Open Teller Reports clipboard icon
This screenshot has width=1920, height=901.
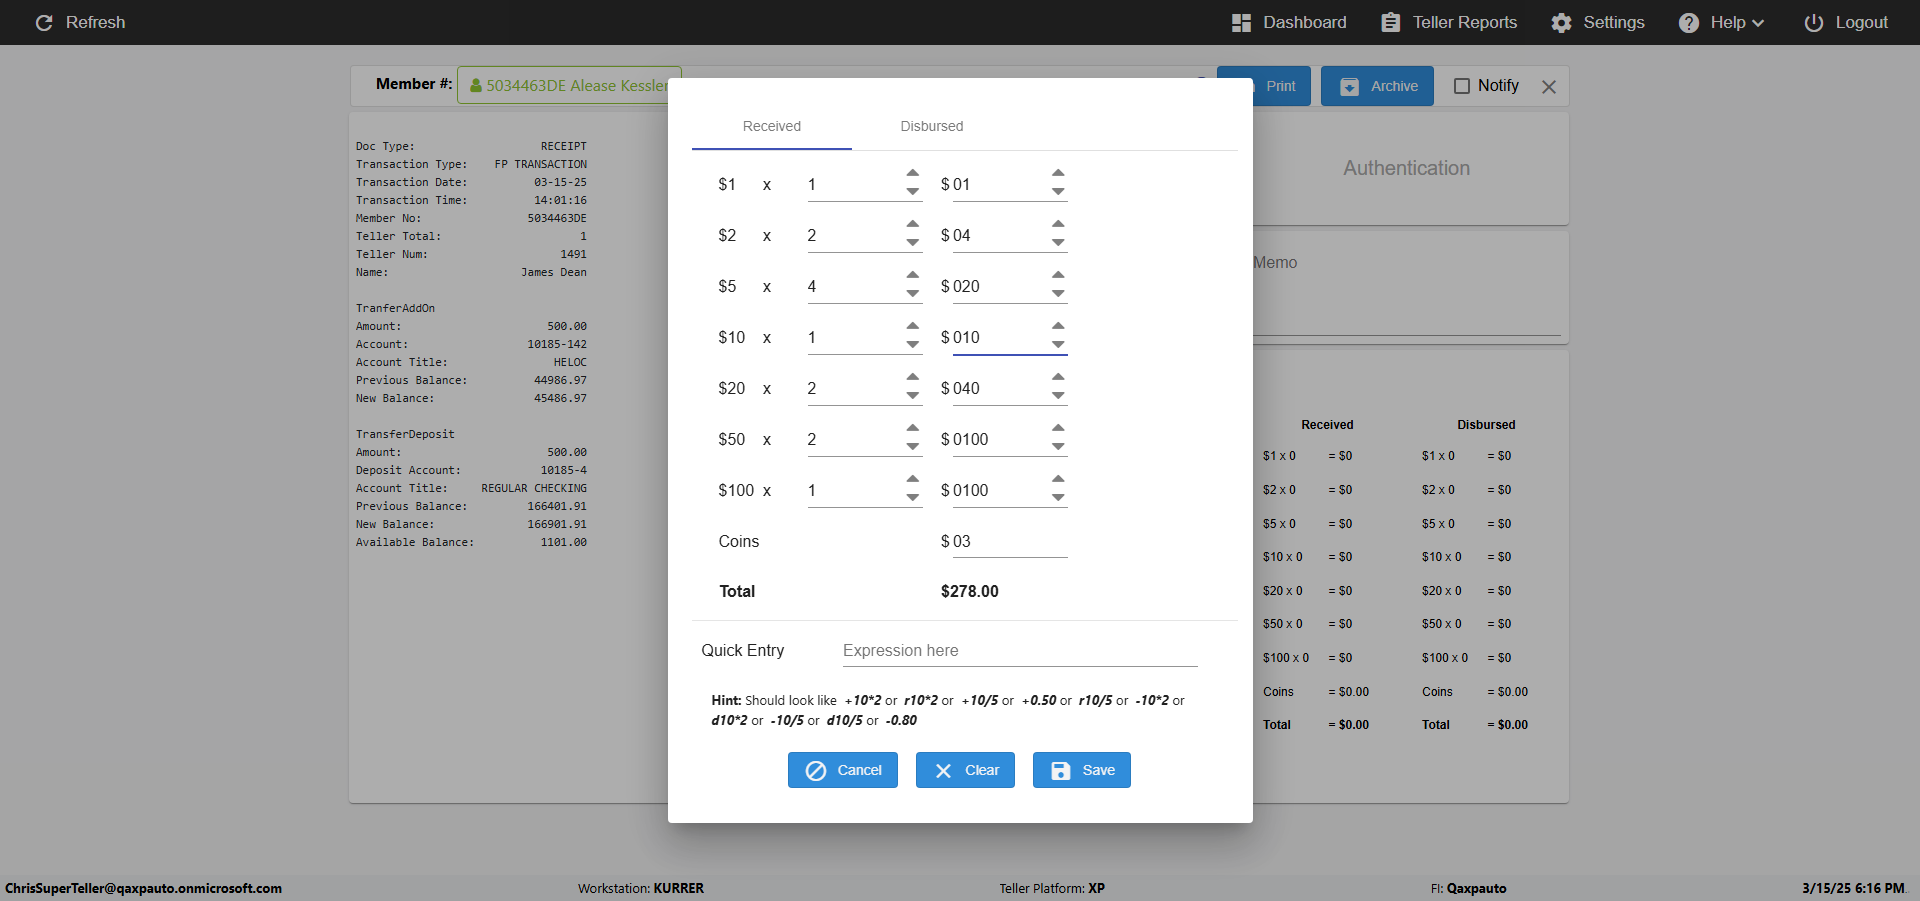(1390, 22)
